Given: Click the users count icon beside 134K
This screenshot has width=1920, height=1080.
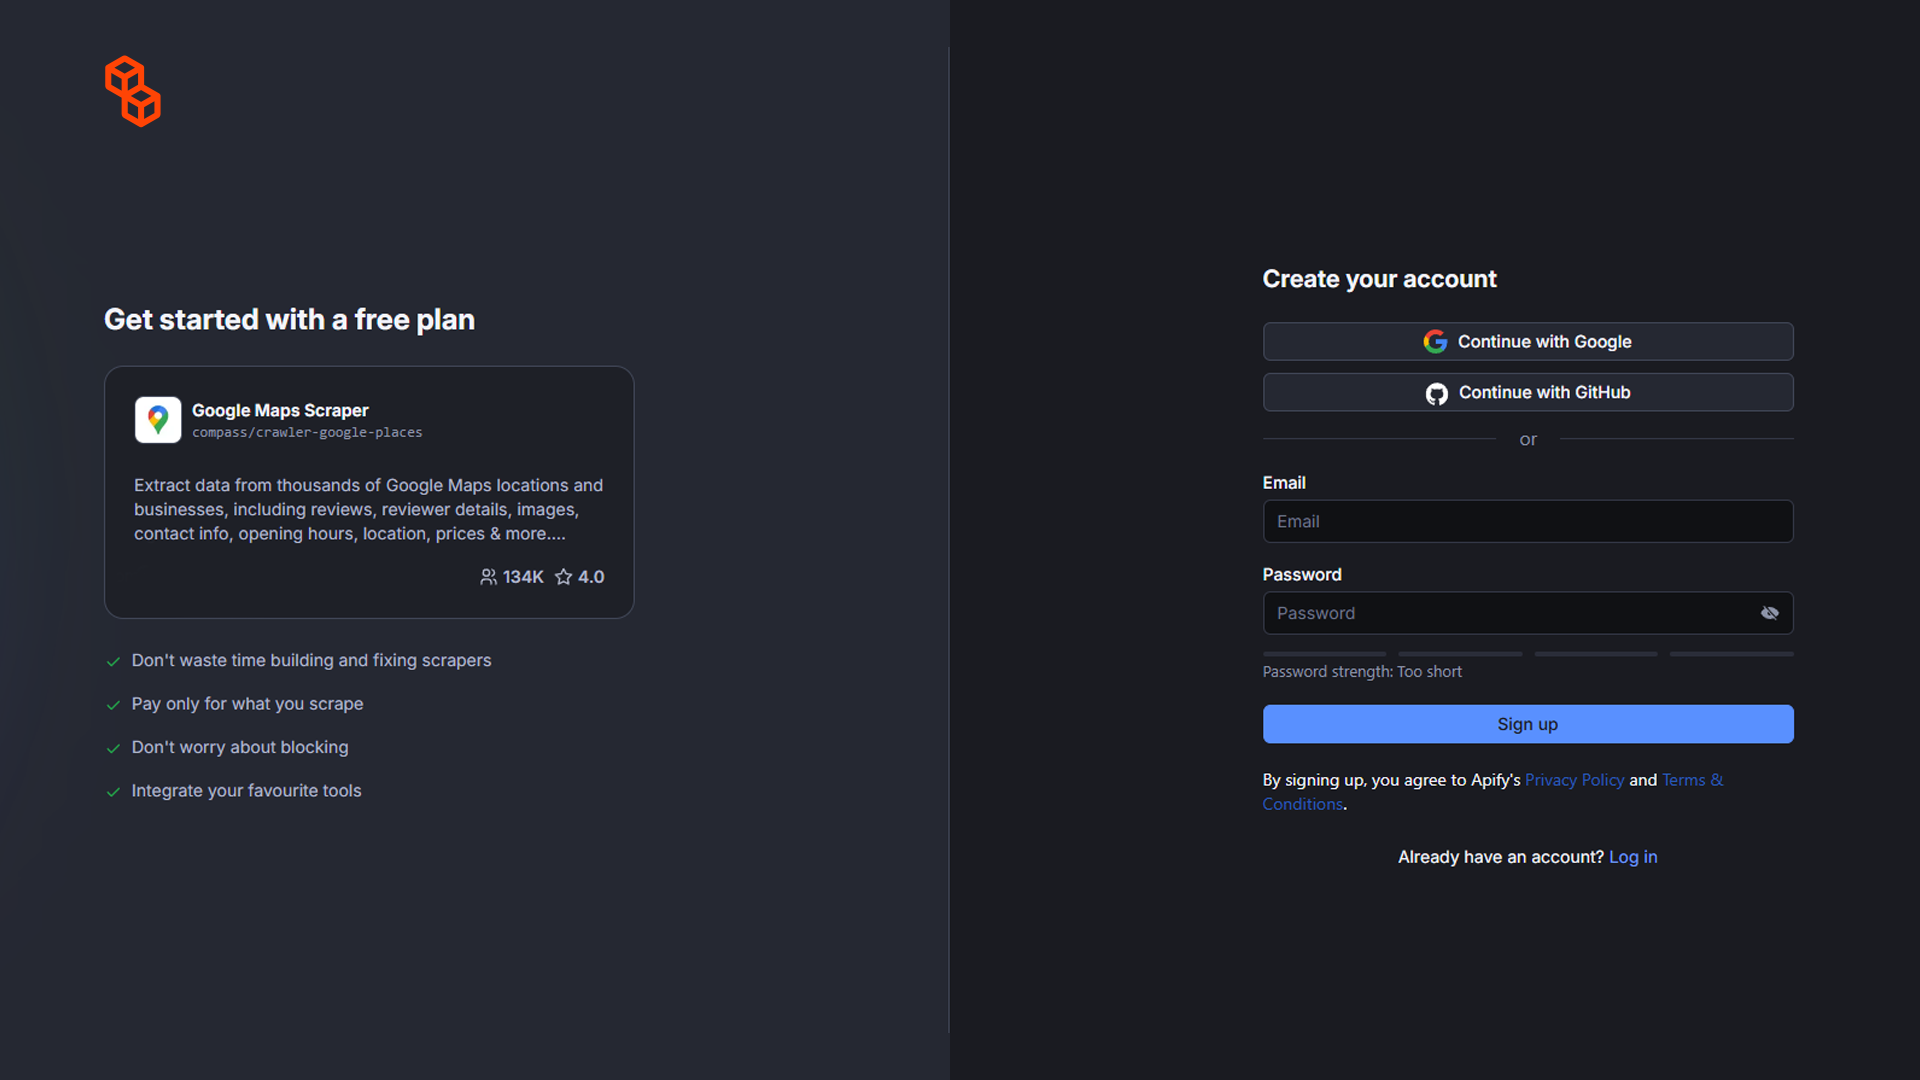Looking at the screenshot, I should 488,577.
